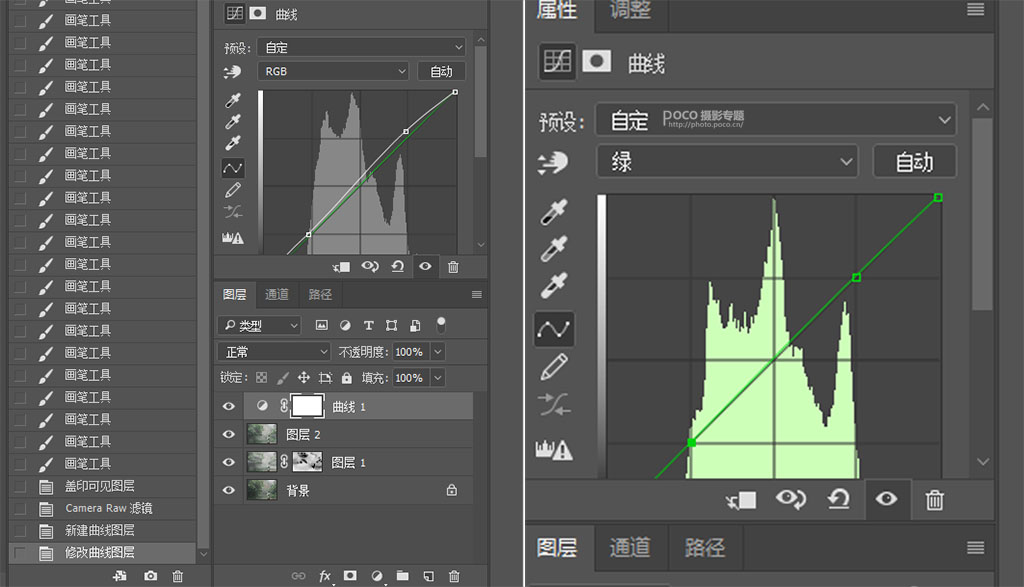
Task: Hide 图层 1 layer
Action: pyautogui.click(x=229, y=462)
